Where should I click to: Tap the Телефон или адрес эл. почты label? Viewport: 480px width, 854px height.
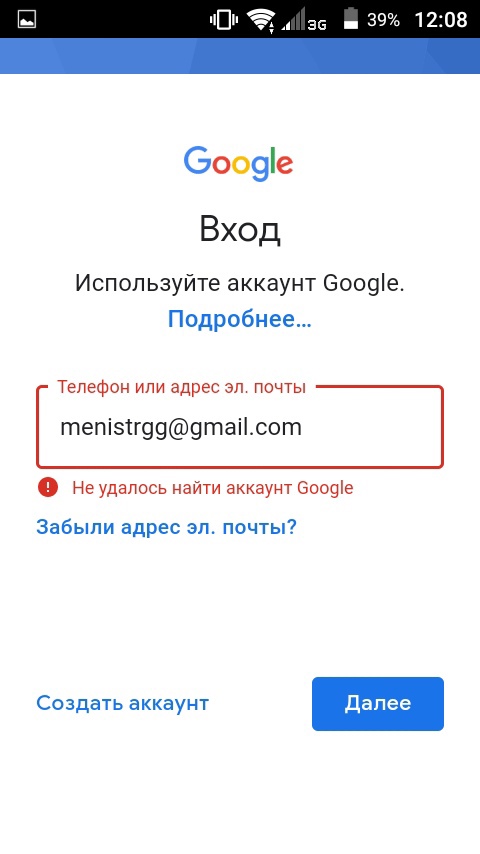coord(181,387)
